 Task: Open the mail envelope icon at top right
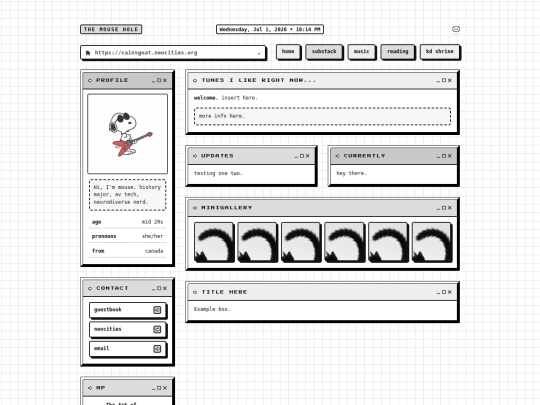pos(456,29)
